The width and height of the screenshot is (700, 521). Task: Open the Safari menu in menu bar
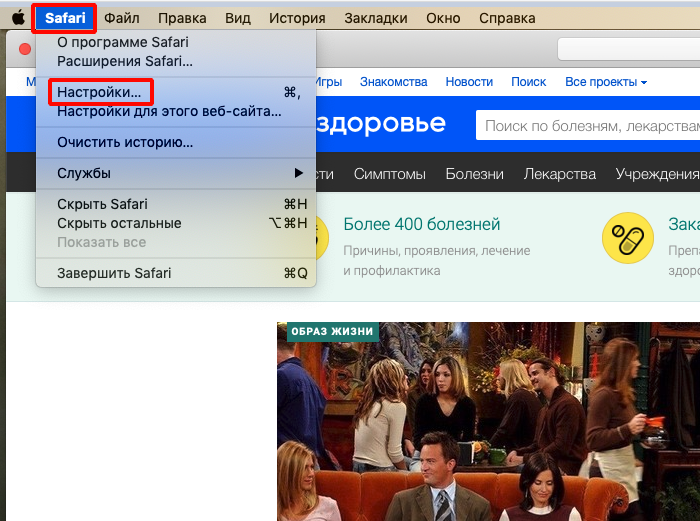[65, 18]
